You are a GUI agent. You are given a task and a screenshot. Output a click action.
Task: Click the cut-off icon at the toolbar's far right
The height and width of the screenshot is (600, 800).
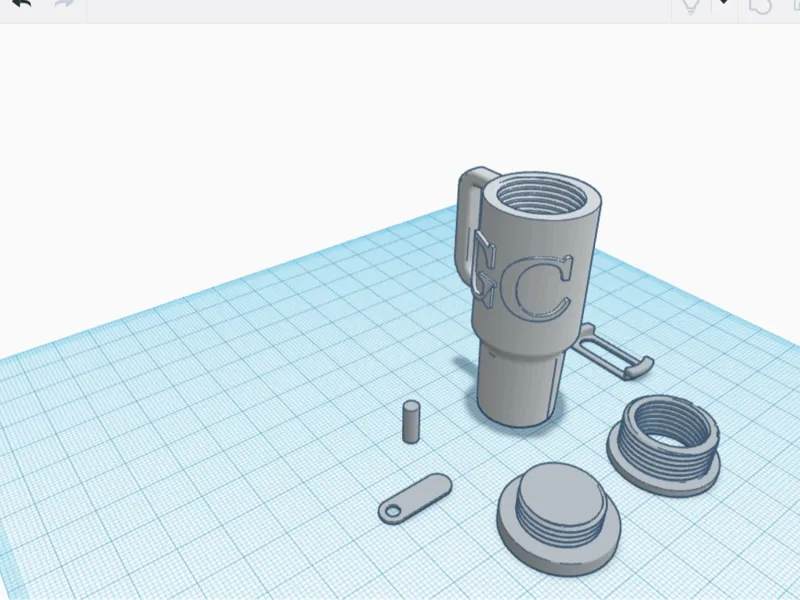click(795, 4)
